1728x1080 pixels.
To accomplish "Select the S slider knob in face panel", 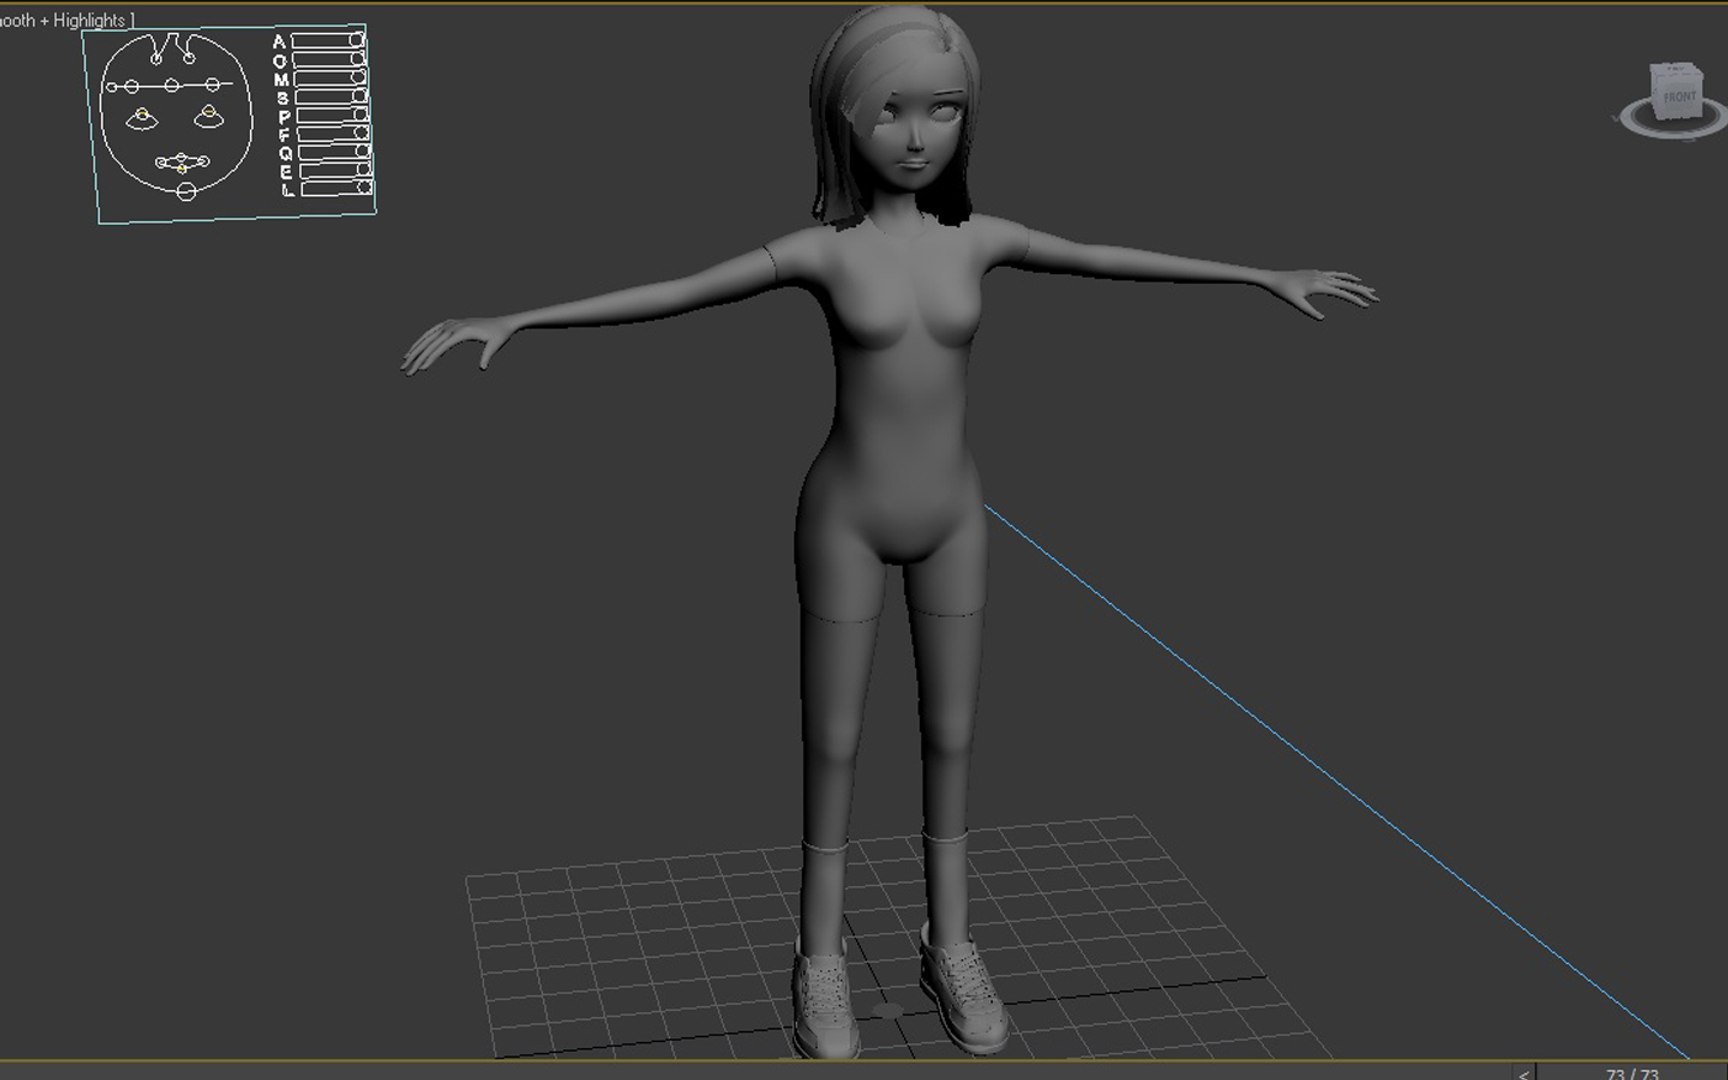I will tap(360, 96).
